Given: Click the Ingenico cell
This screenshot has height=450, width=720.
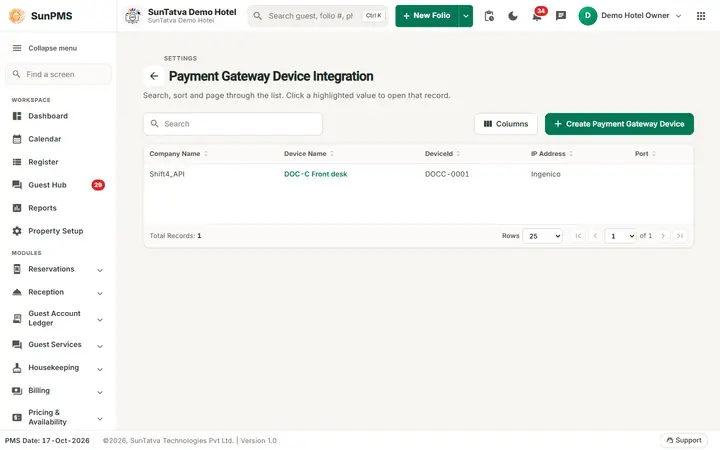Looking at the screenshot, I should (x=546, y=174).
